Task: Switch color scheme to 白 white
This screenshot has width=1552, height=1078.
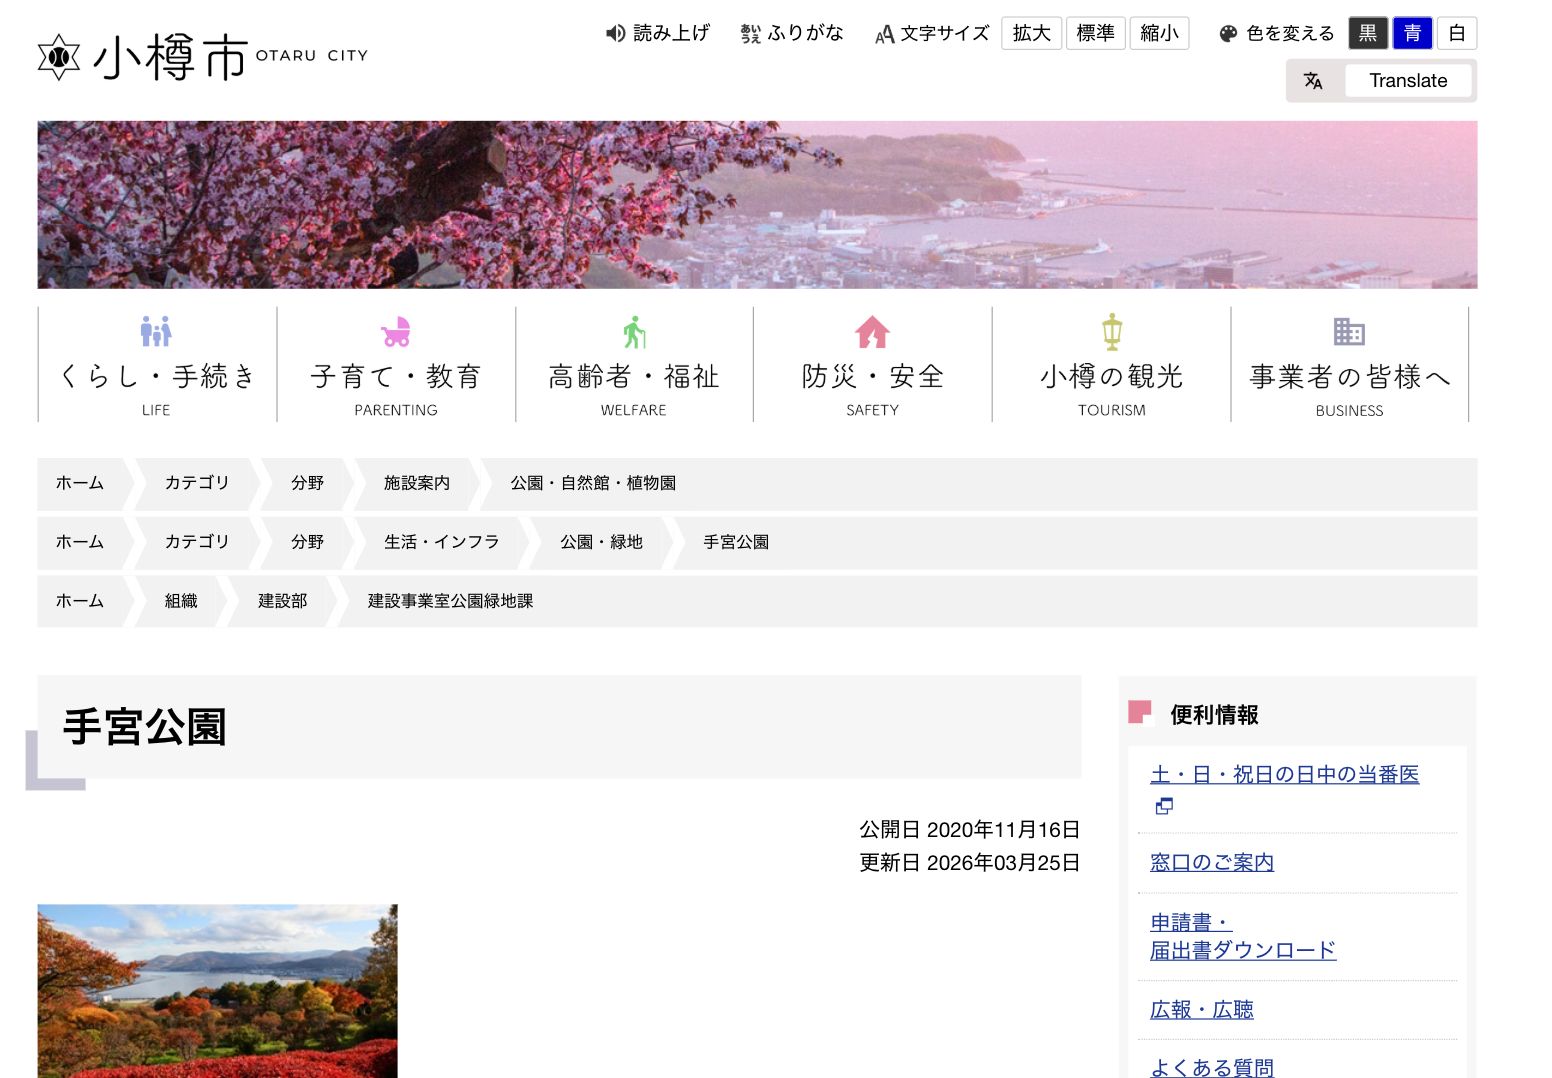Action: click(x=1457, y=33)
